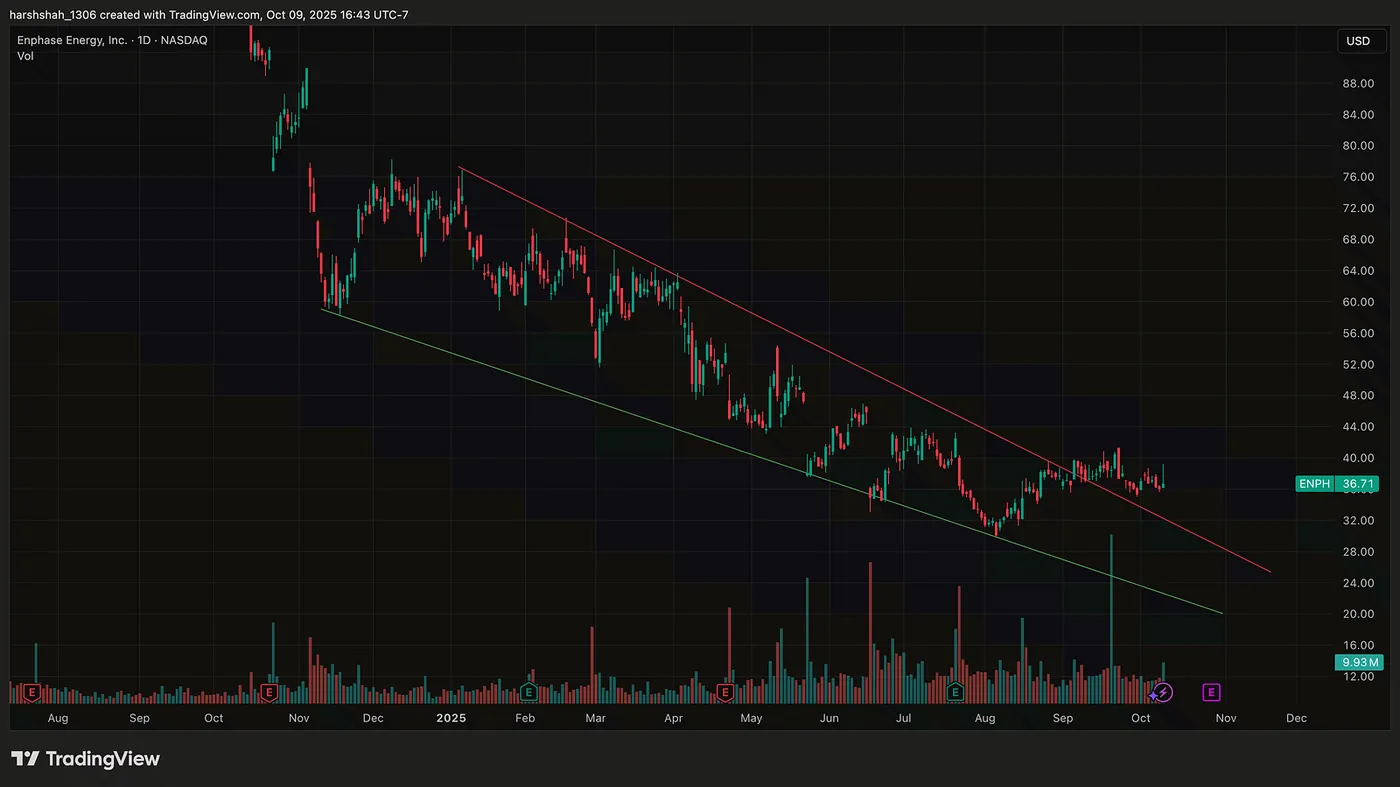This screenshot has height=787, width=1400.
Task: Open the purple upcoming earnings marker
Action: [x=1211, y=692]
